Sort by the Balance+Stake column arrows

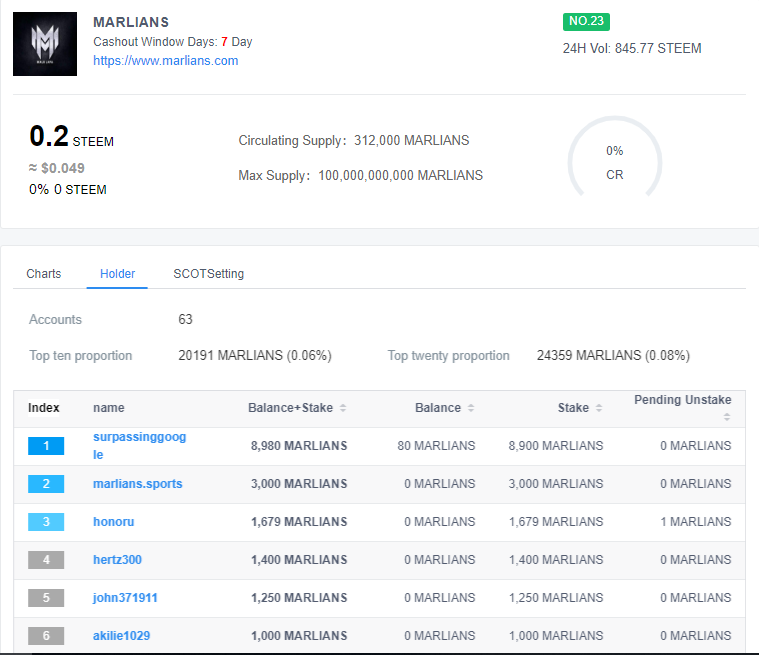pos(343,408)
